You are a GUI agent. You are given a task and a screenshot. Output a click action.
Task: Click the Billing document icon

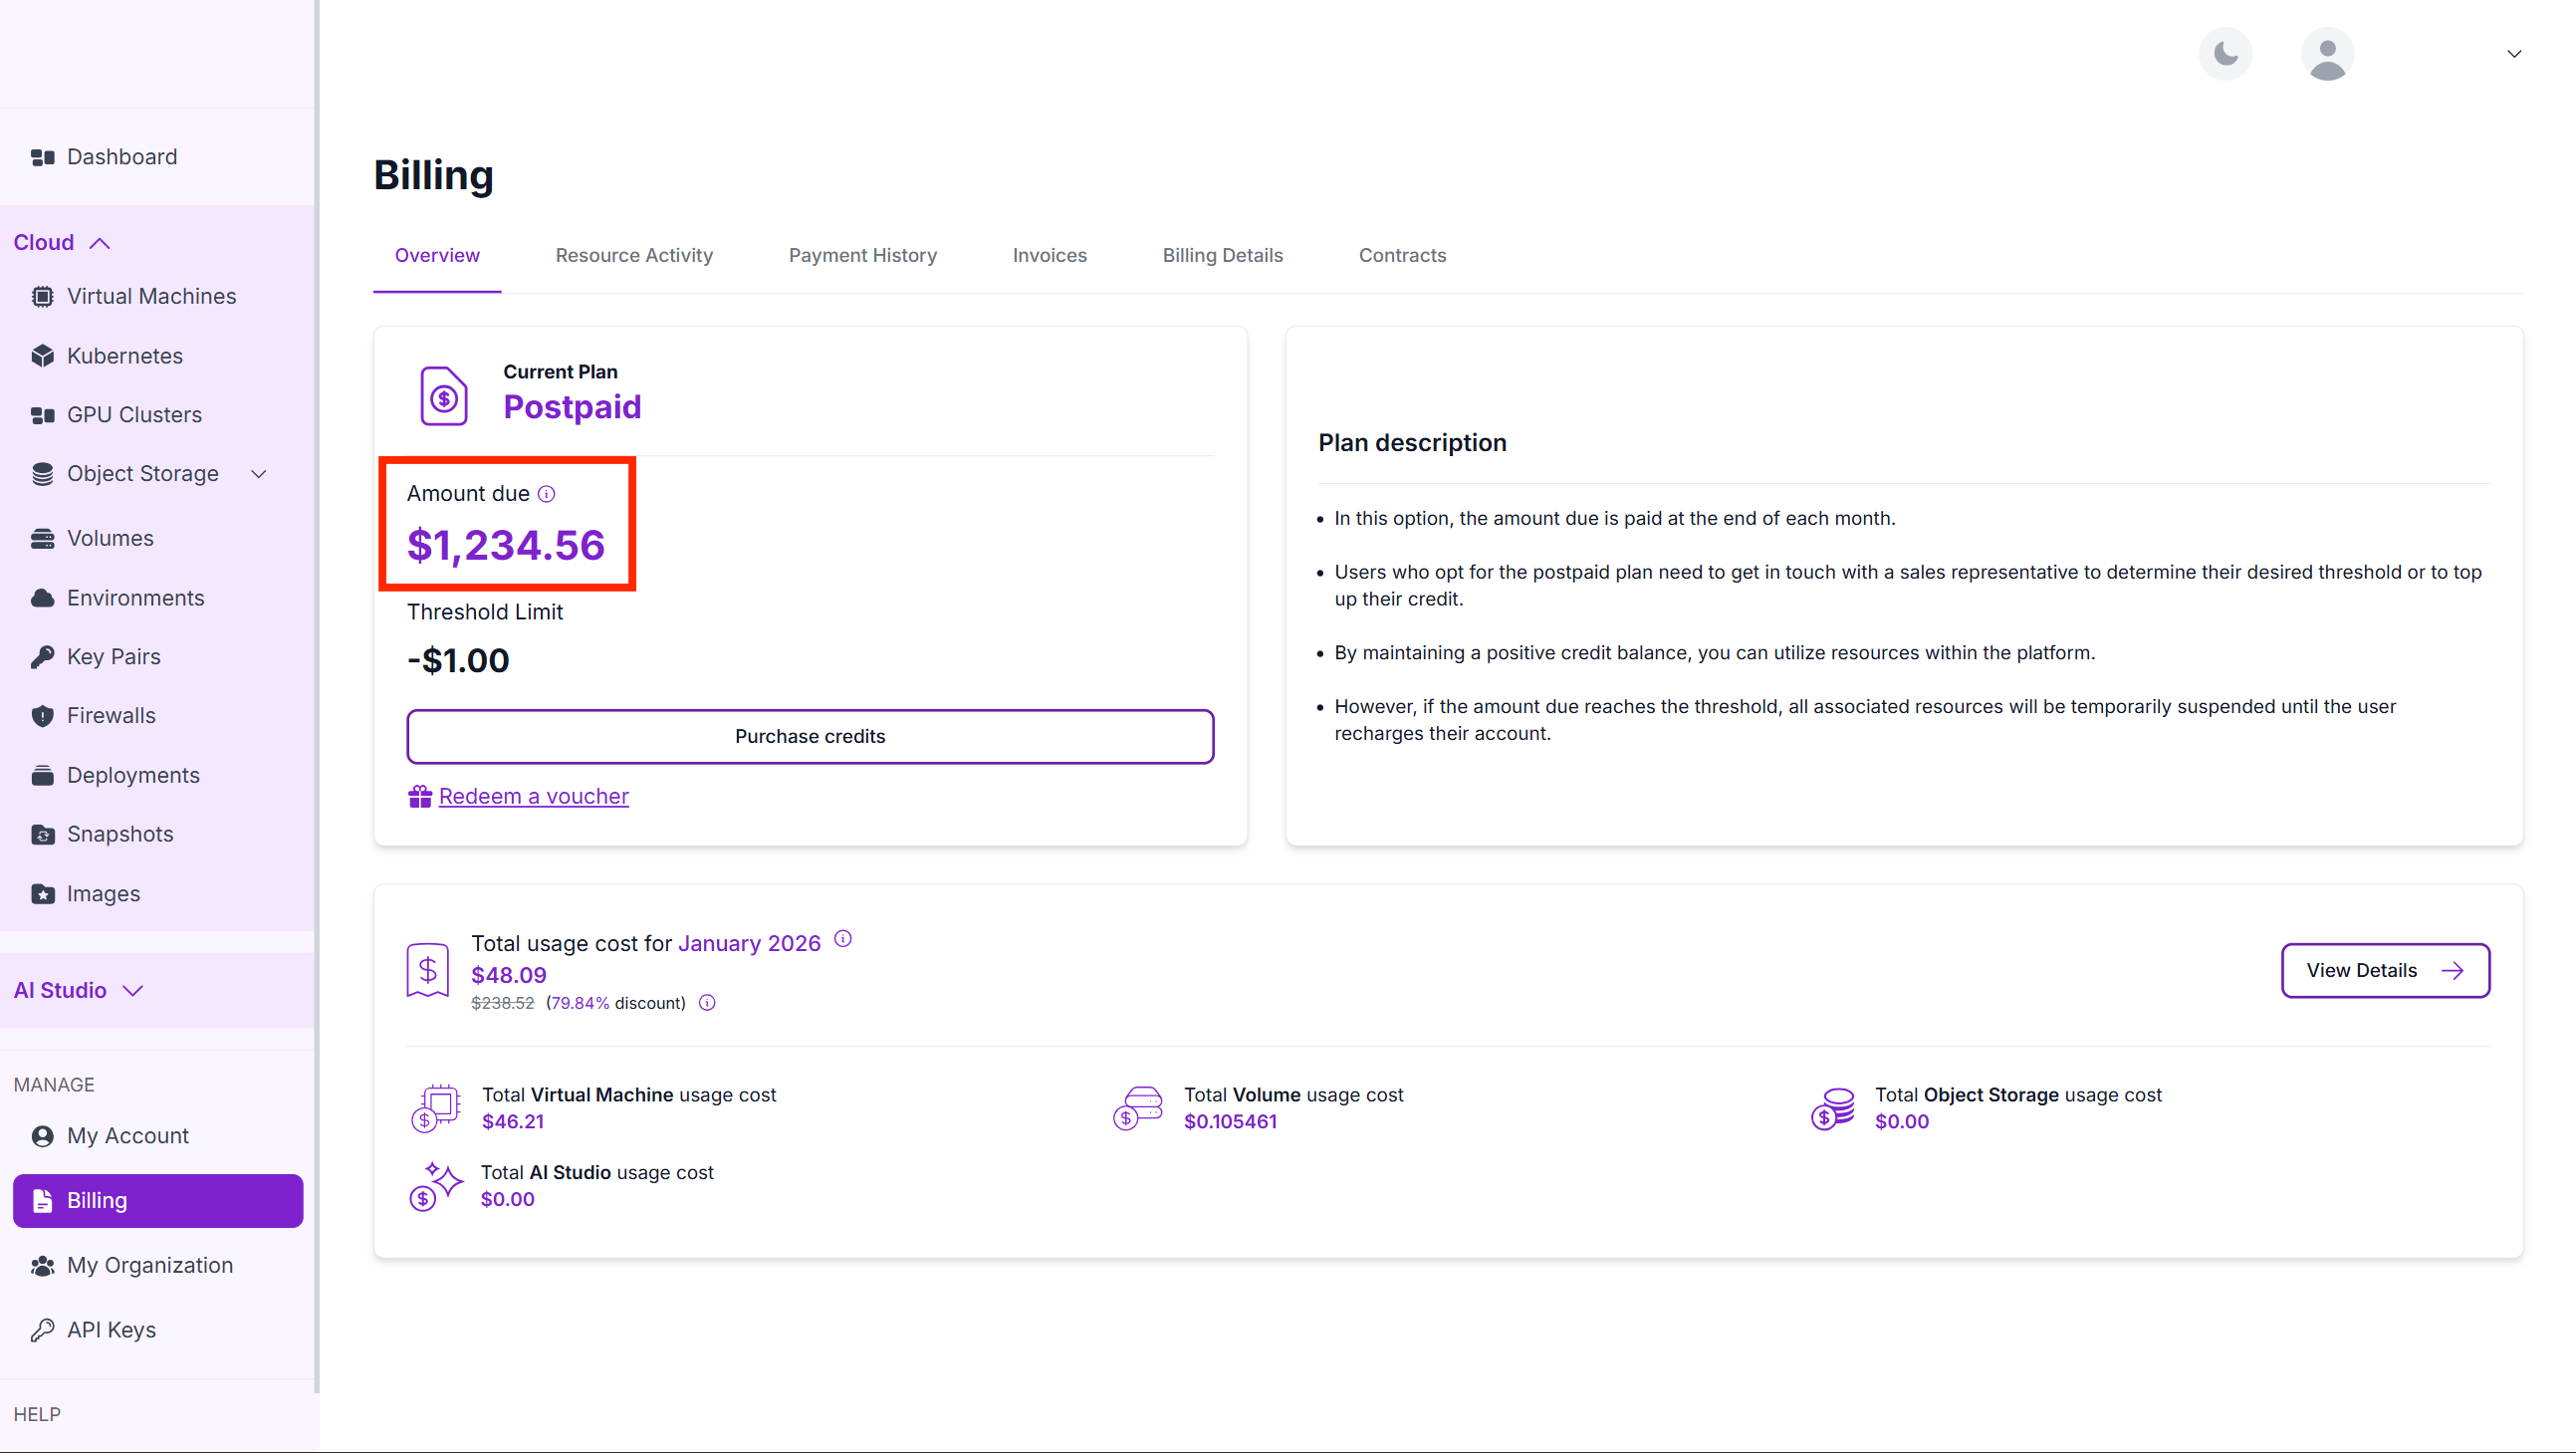(x=42, y=1201)
